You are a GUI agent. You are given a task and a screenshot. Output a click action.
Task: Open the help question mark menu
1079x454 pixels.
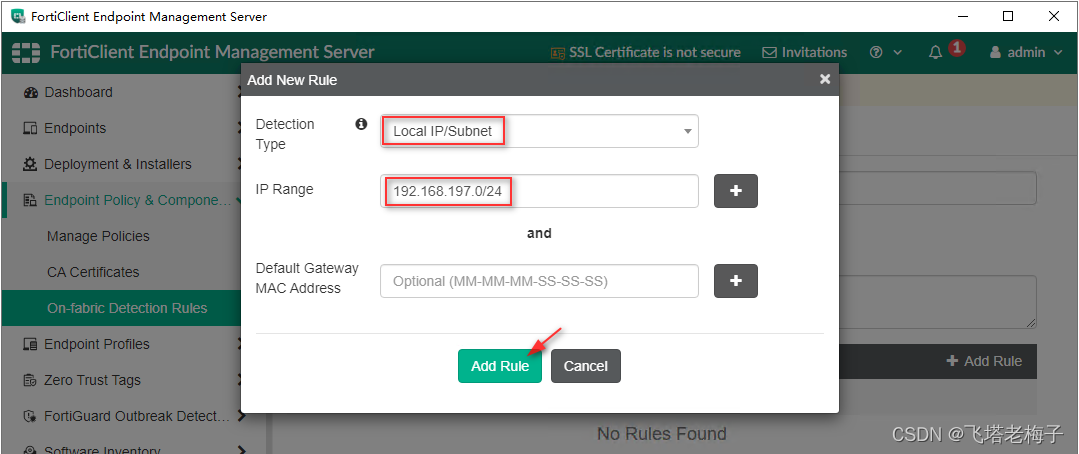point(885,52)
